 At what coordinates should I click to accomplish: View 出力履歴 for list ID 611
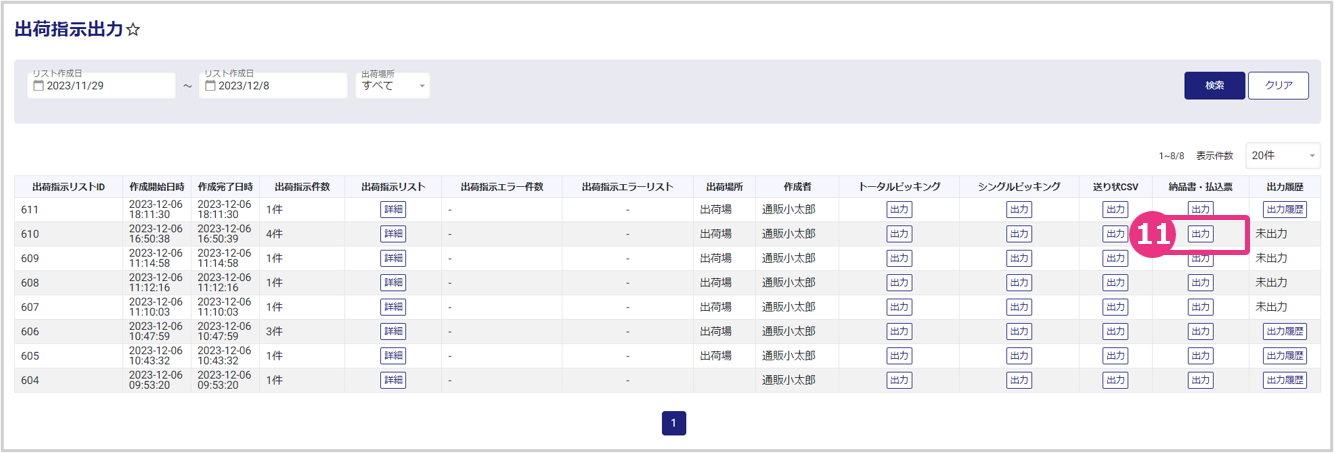tap(1285, 209)
